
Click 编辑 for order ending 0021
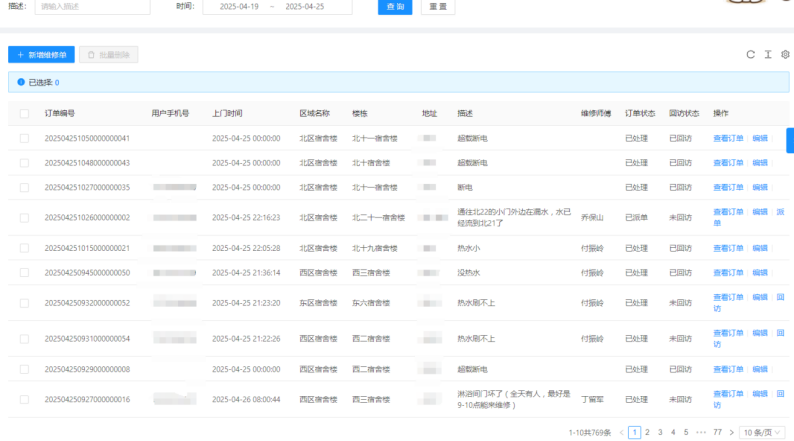click(x=760, y=248)
